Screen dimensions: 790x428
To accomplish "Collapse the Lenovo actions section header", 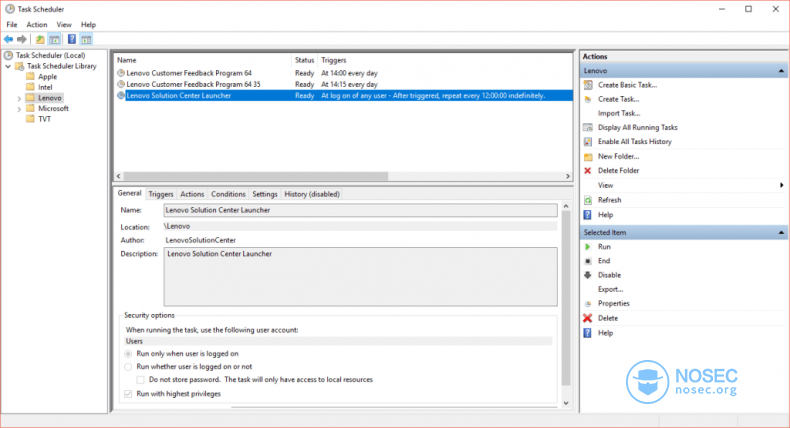I will pos(781,71).
